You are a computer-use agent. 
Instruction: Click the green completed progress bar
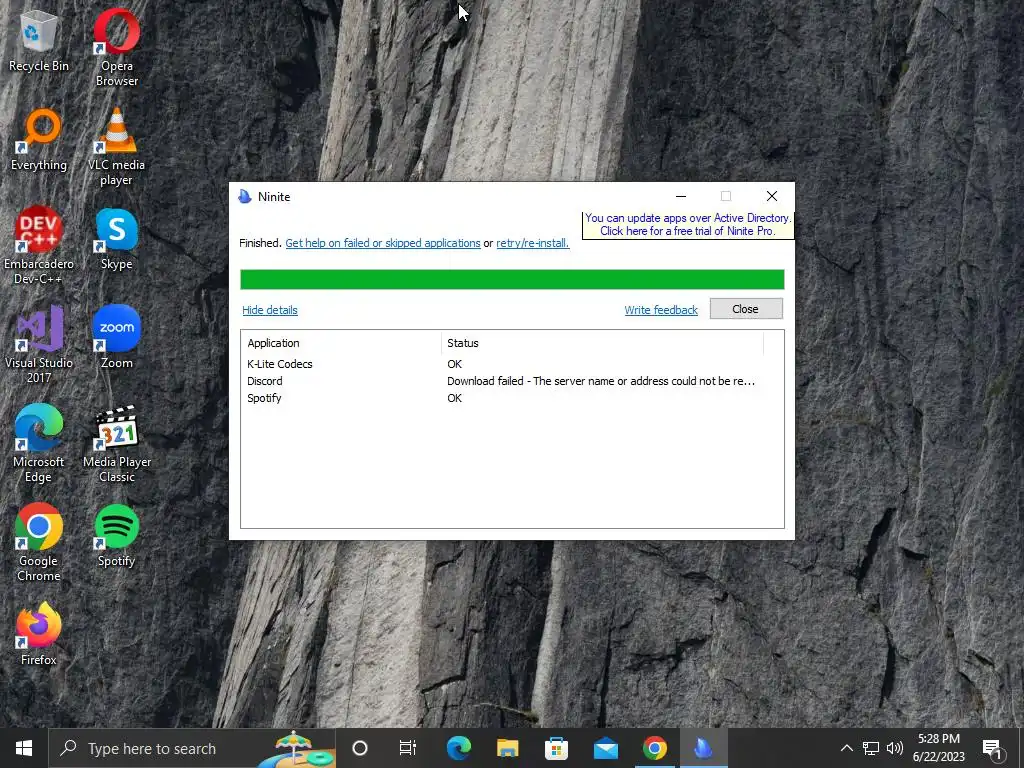point(512,280)
